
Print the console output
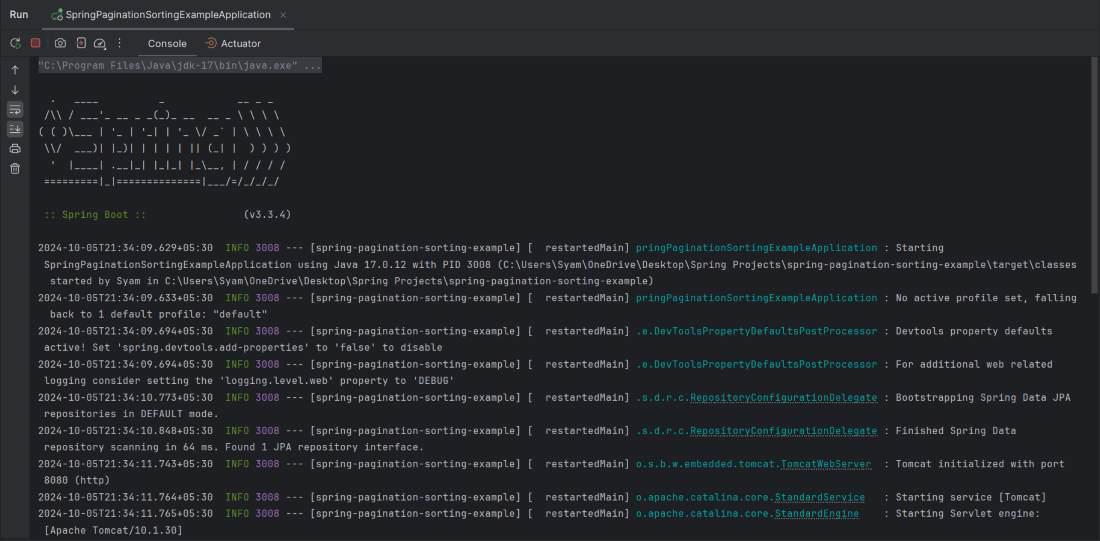coord(15,148)
